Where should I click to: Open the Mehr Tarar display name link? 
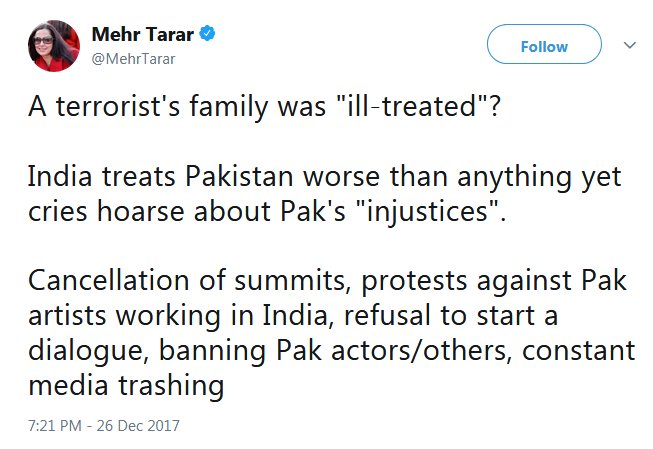142,35
